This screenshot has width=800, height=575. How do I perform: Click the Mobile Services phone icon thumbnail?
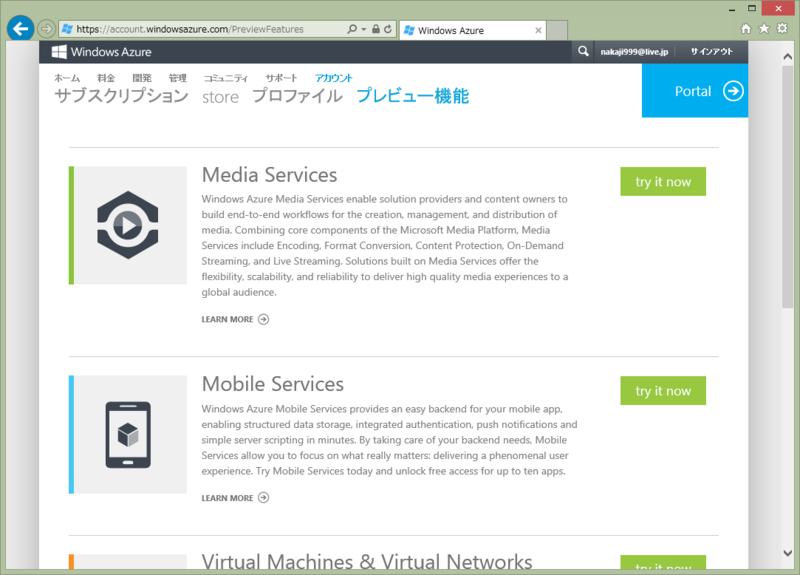[x=128, y=435]
